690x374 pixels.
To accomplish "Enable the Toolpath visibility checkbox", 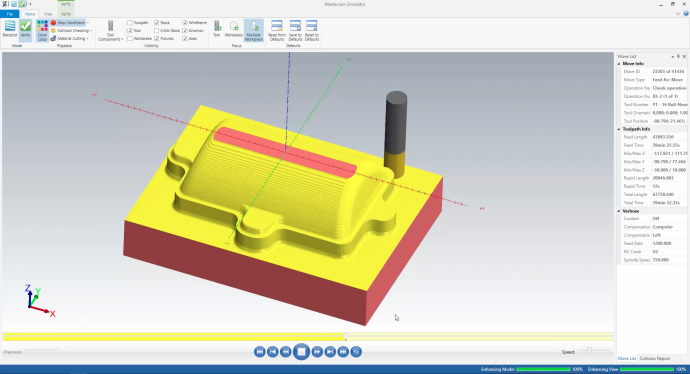I will (x=130, y=22).
